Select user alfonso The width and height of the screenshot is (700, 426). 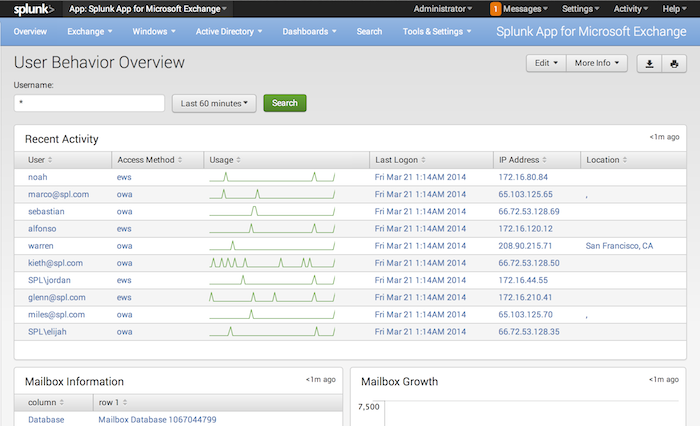coord(42,228)
